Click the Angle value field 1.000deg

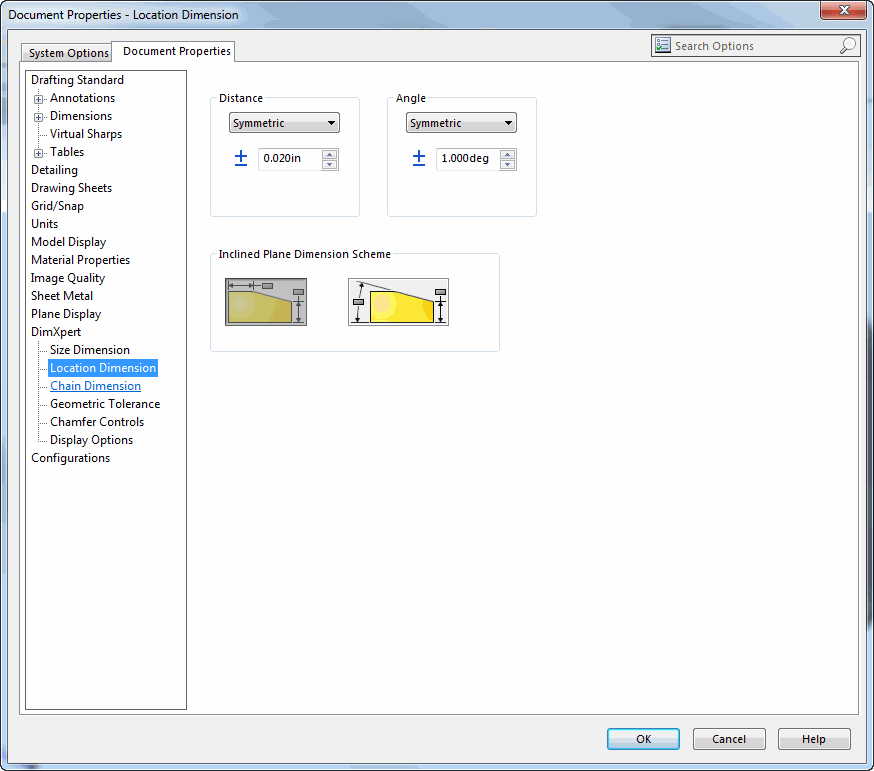click(x=467, y=158)
